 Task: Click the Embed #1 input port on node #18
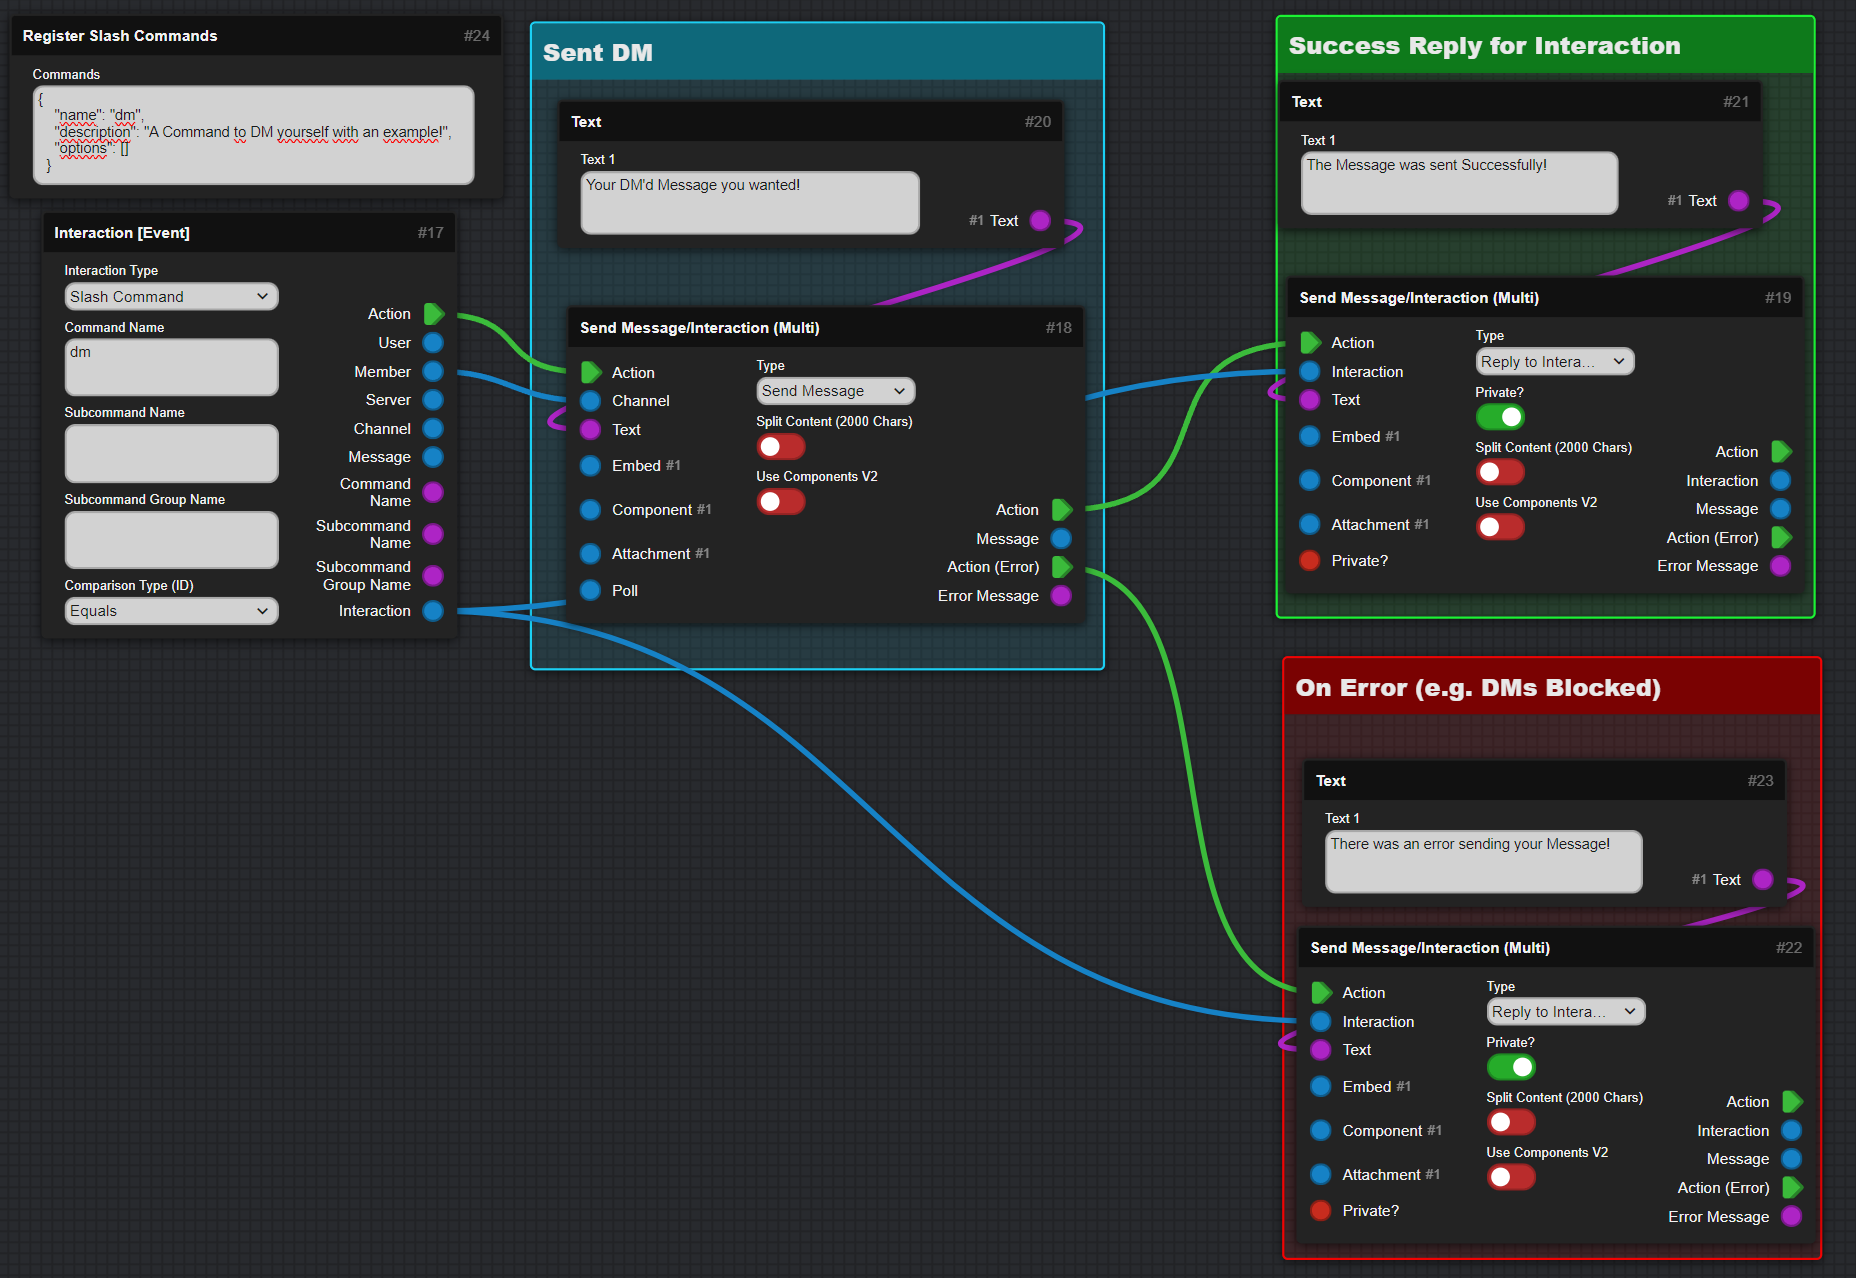pyautogui.click(x=591, y=466)
